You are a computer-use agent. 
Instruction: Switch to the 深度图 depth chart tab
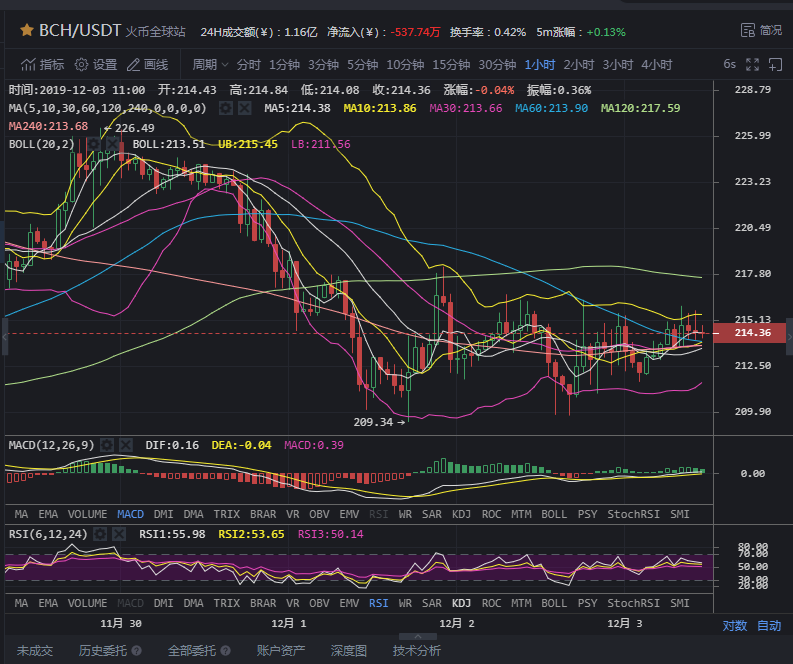click(349, 650)
